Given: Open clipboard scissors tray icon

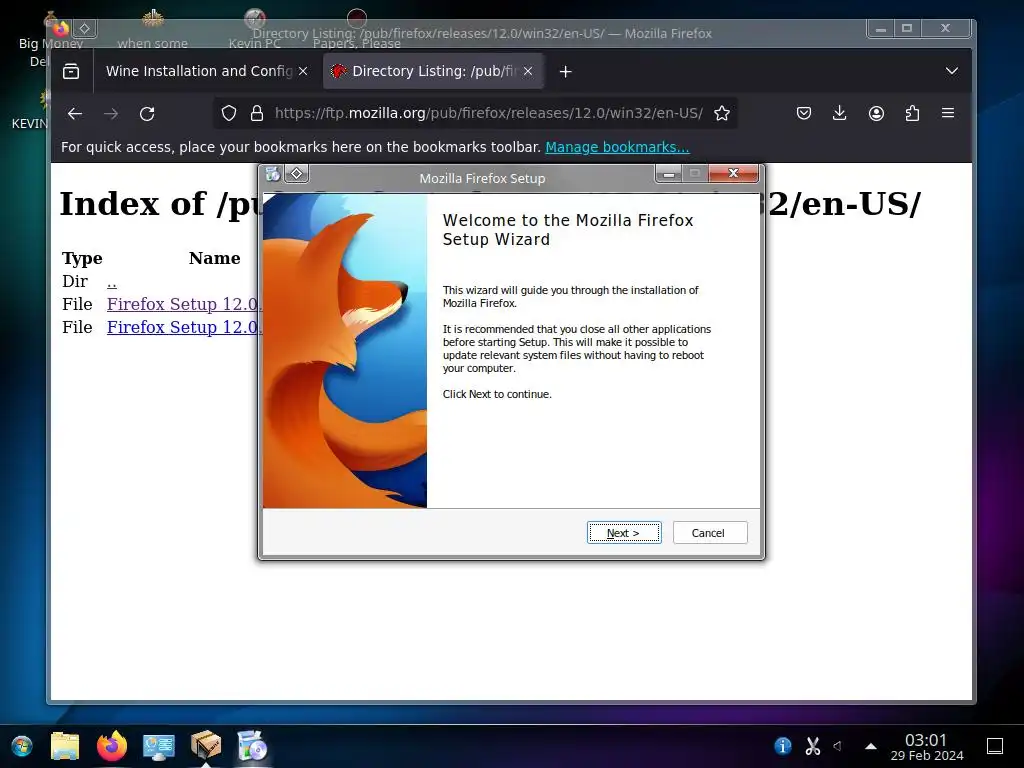Looking at the screenshot, I should pos(812,746).
